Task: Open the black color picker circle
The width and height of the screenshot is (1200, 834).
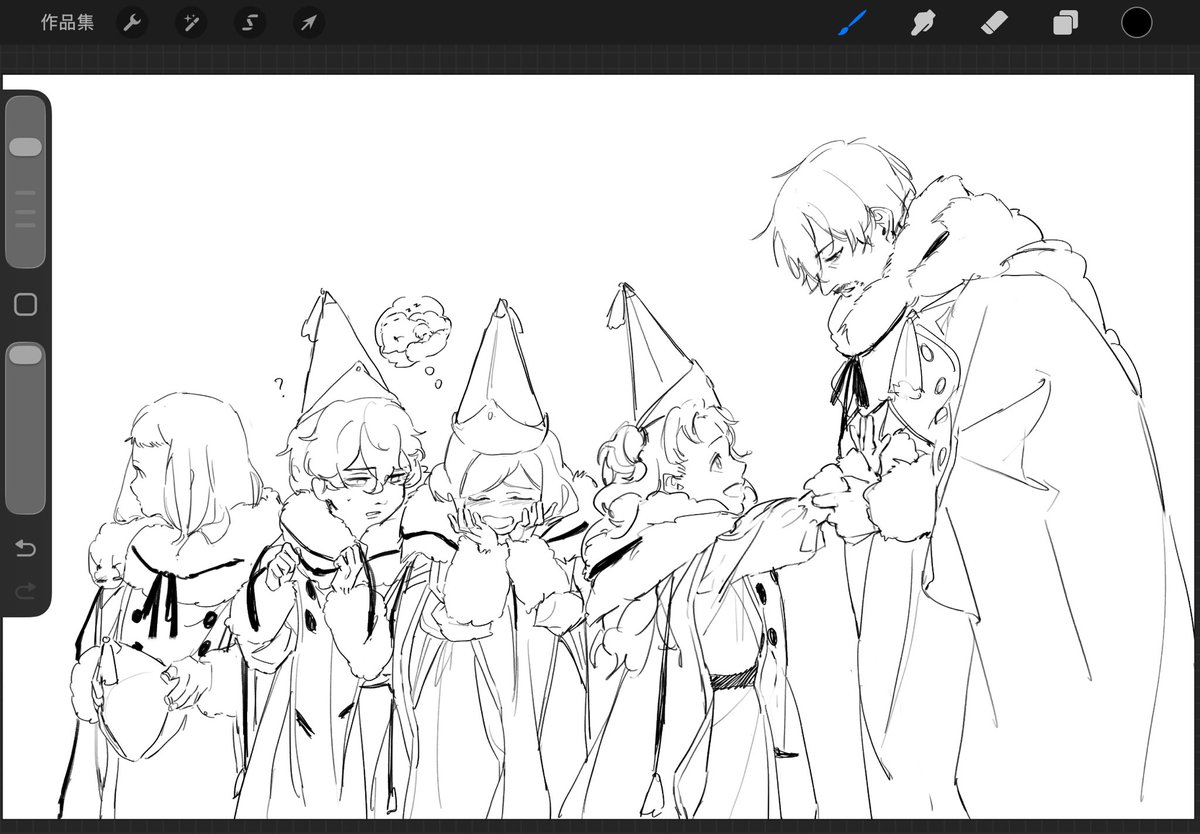Action: pyautogui.click(x=1136, y=22)
